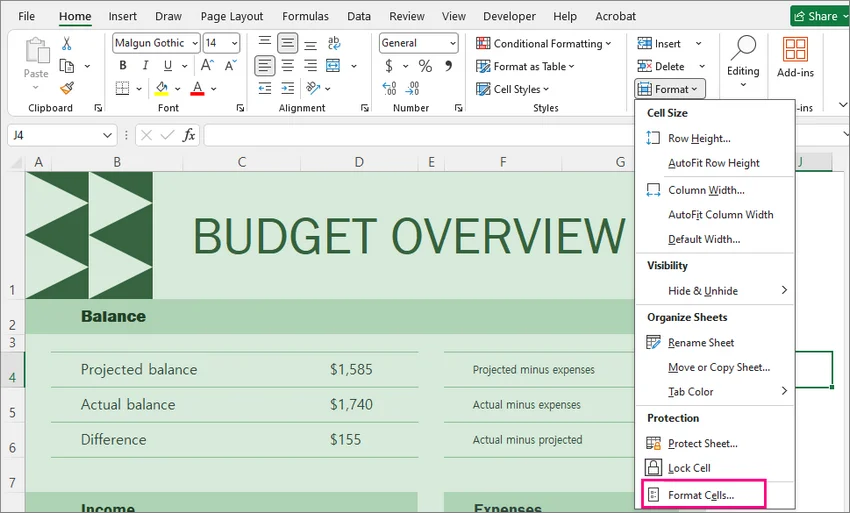Toggle Lock Cell option

(x=714, y=467)
